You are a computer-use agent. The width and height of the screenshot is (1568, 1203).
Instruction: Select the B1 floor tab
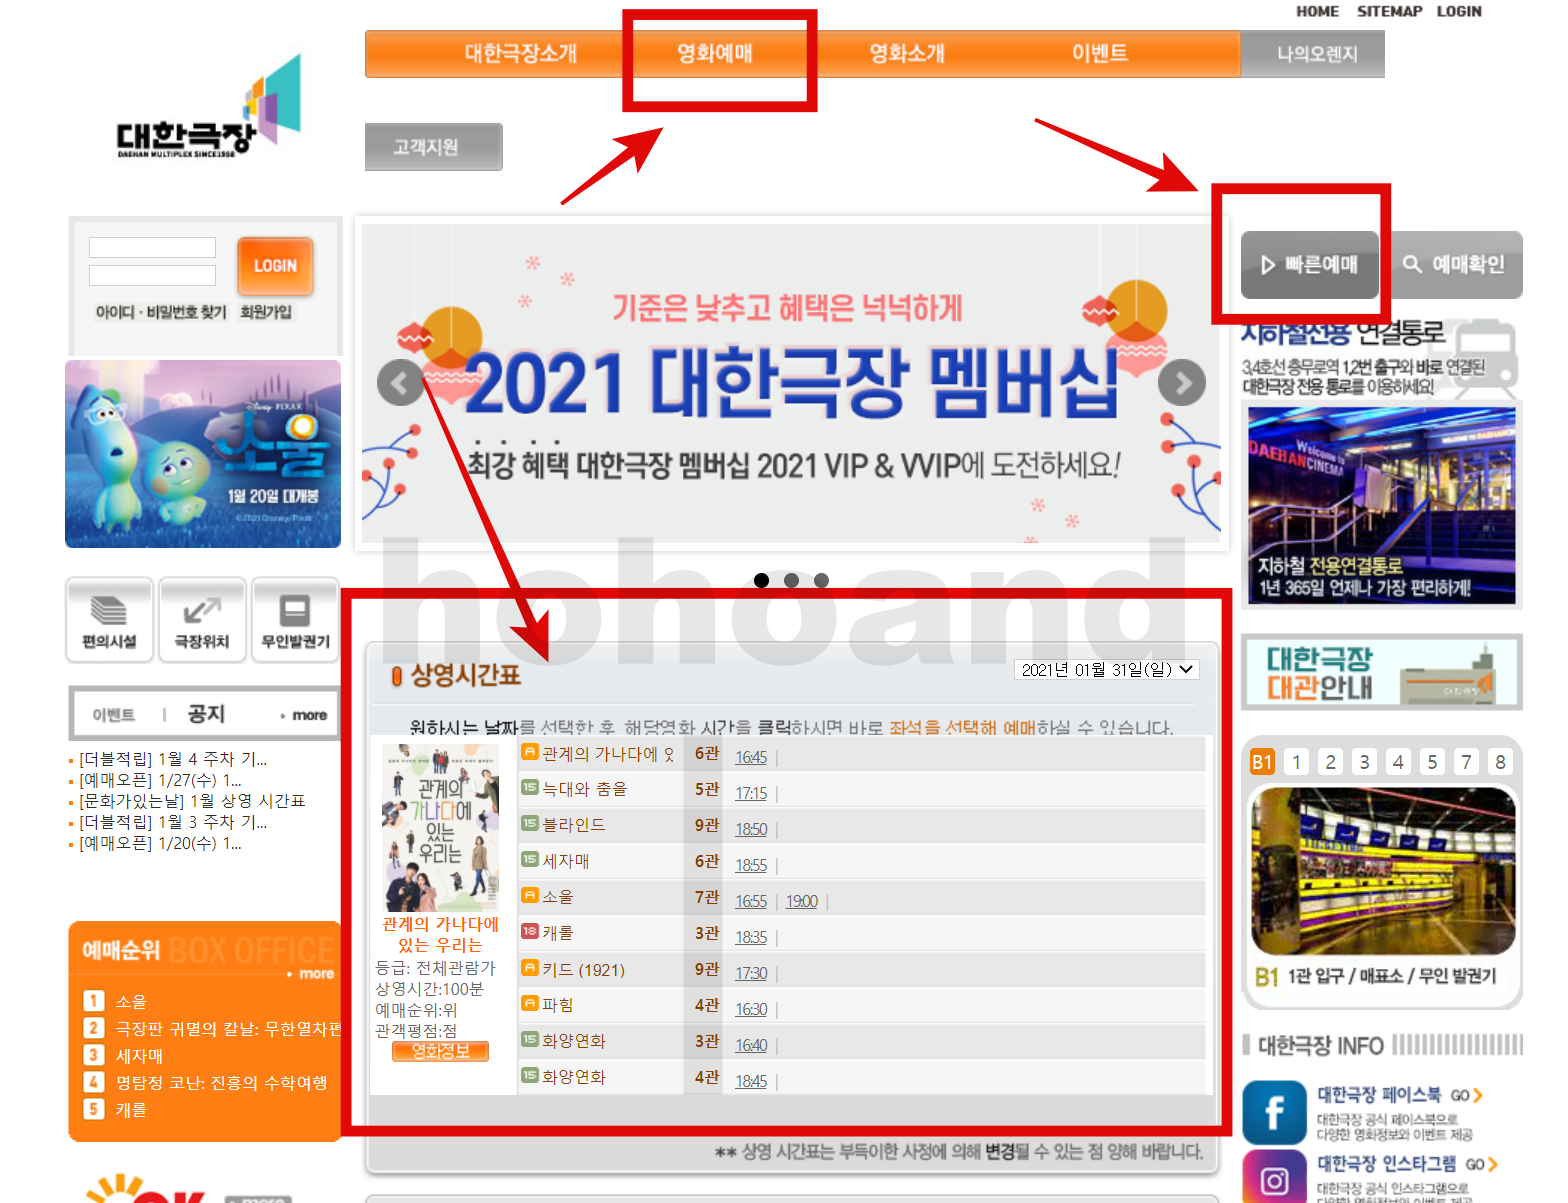tap(1263, 763)
